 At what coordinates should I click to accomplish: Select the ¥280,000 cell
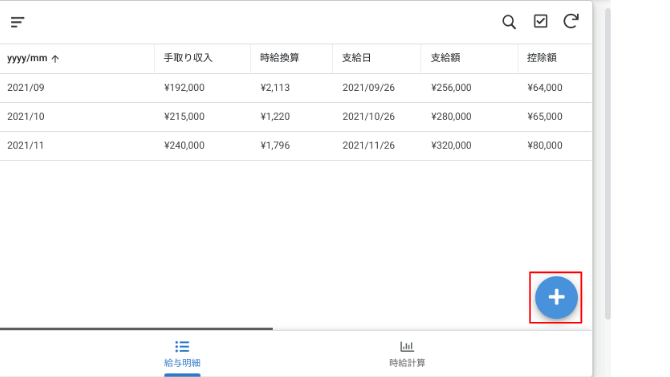[451, 117]
